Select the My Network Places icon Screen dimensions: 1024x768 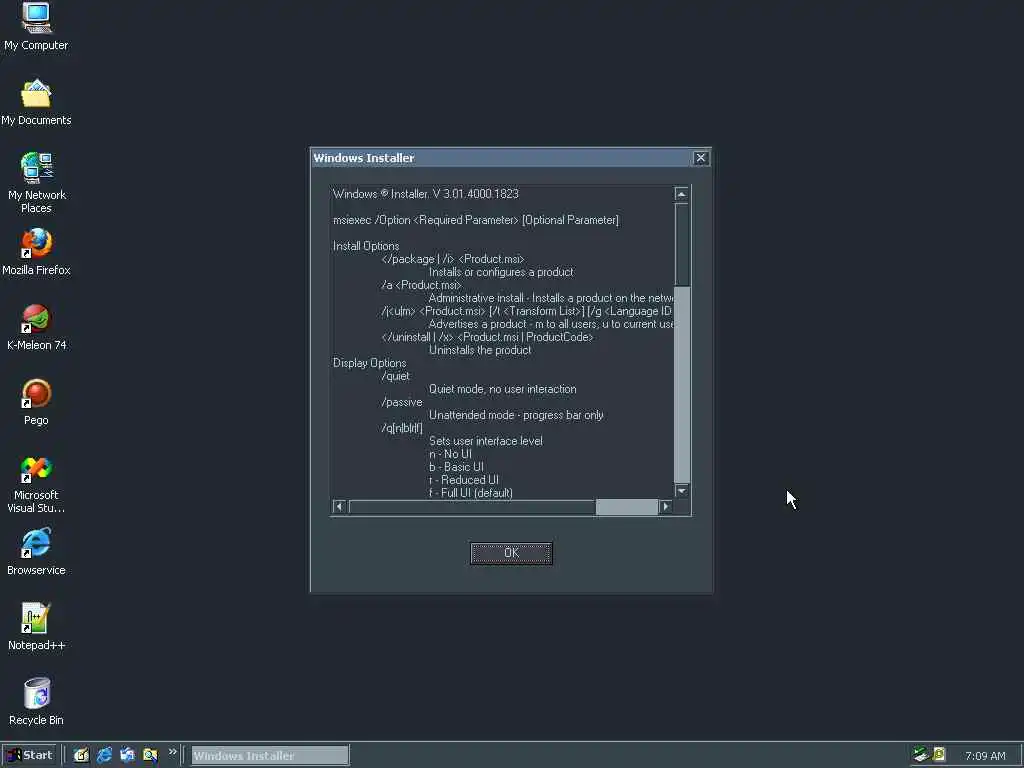[37, 183]
